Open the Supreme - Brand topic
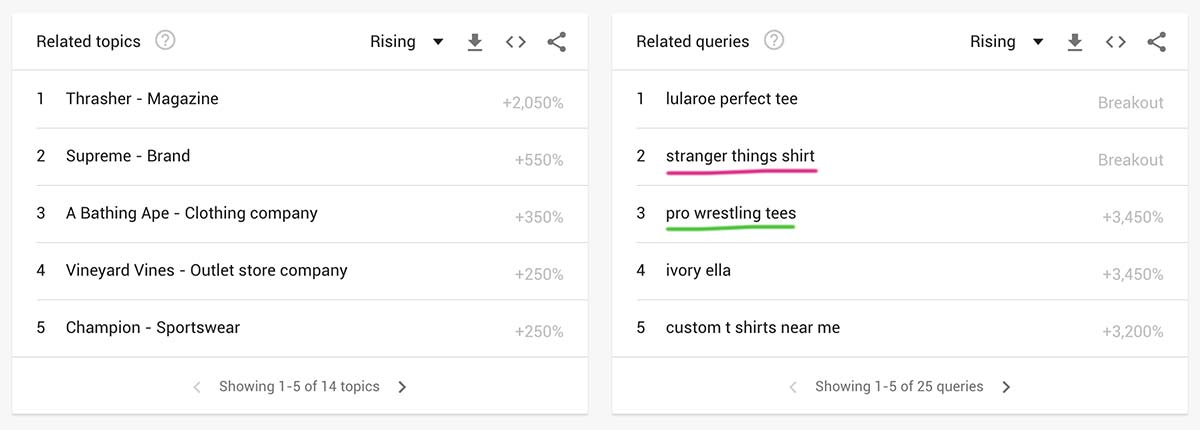The height and width of the screenshot is (430, 1200). coord(127,156)
